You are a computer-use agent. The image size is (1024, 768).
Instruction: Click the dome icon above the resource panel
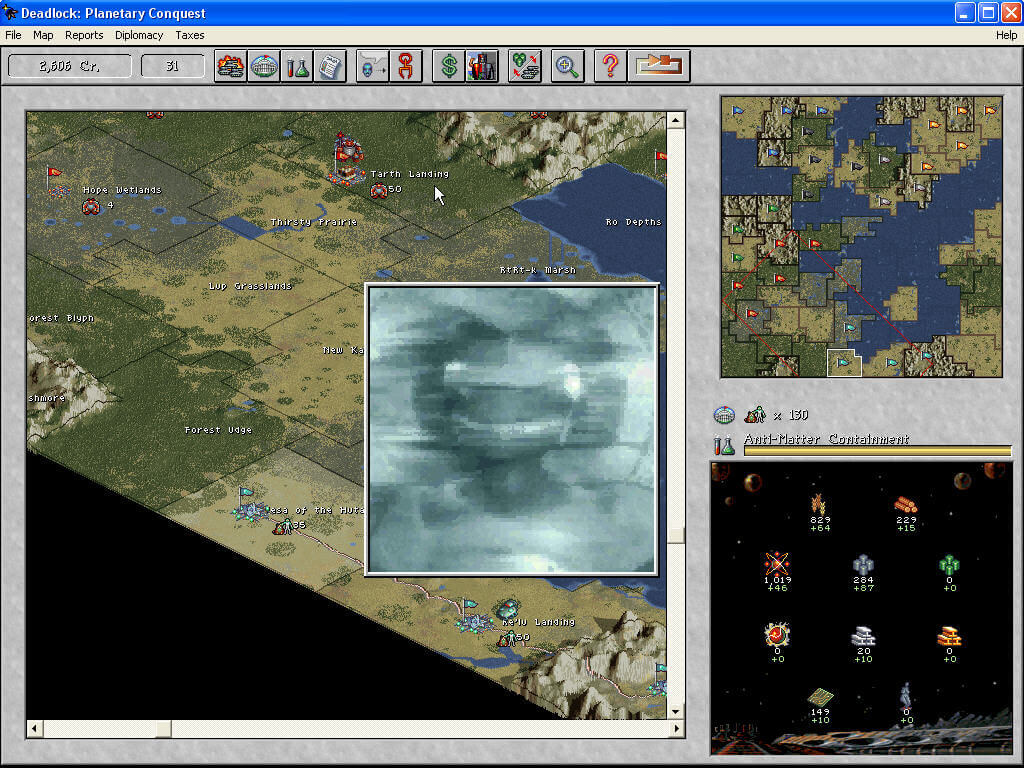(724, 415)
